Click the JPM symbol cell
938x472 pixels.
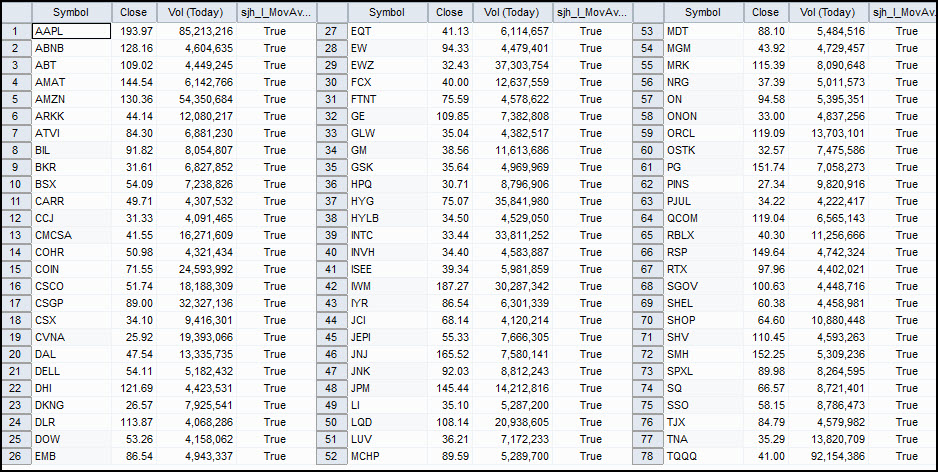(387, 388)
